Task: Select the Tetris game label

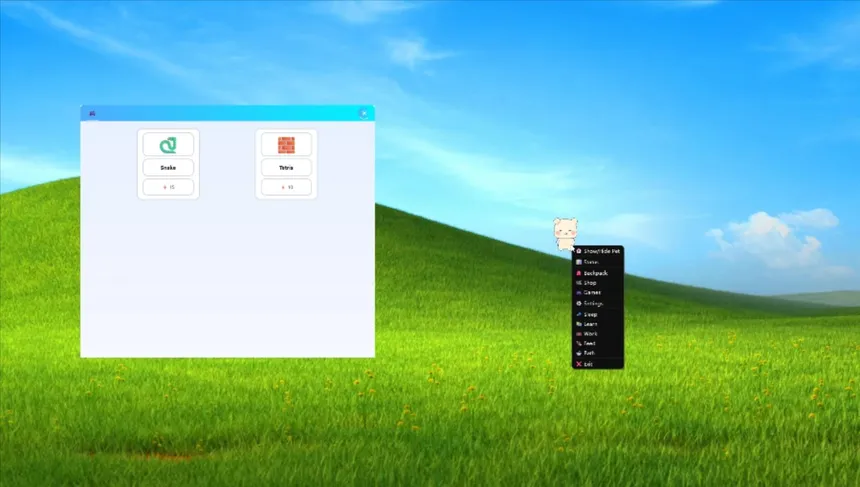Action: pyautogui.click(x=286, y=168)
